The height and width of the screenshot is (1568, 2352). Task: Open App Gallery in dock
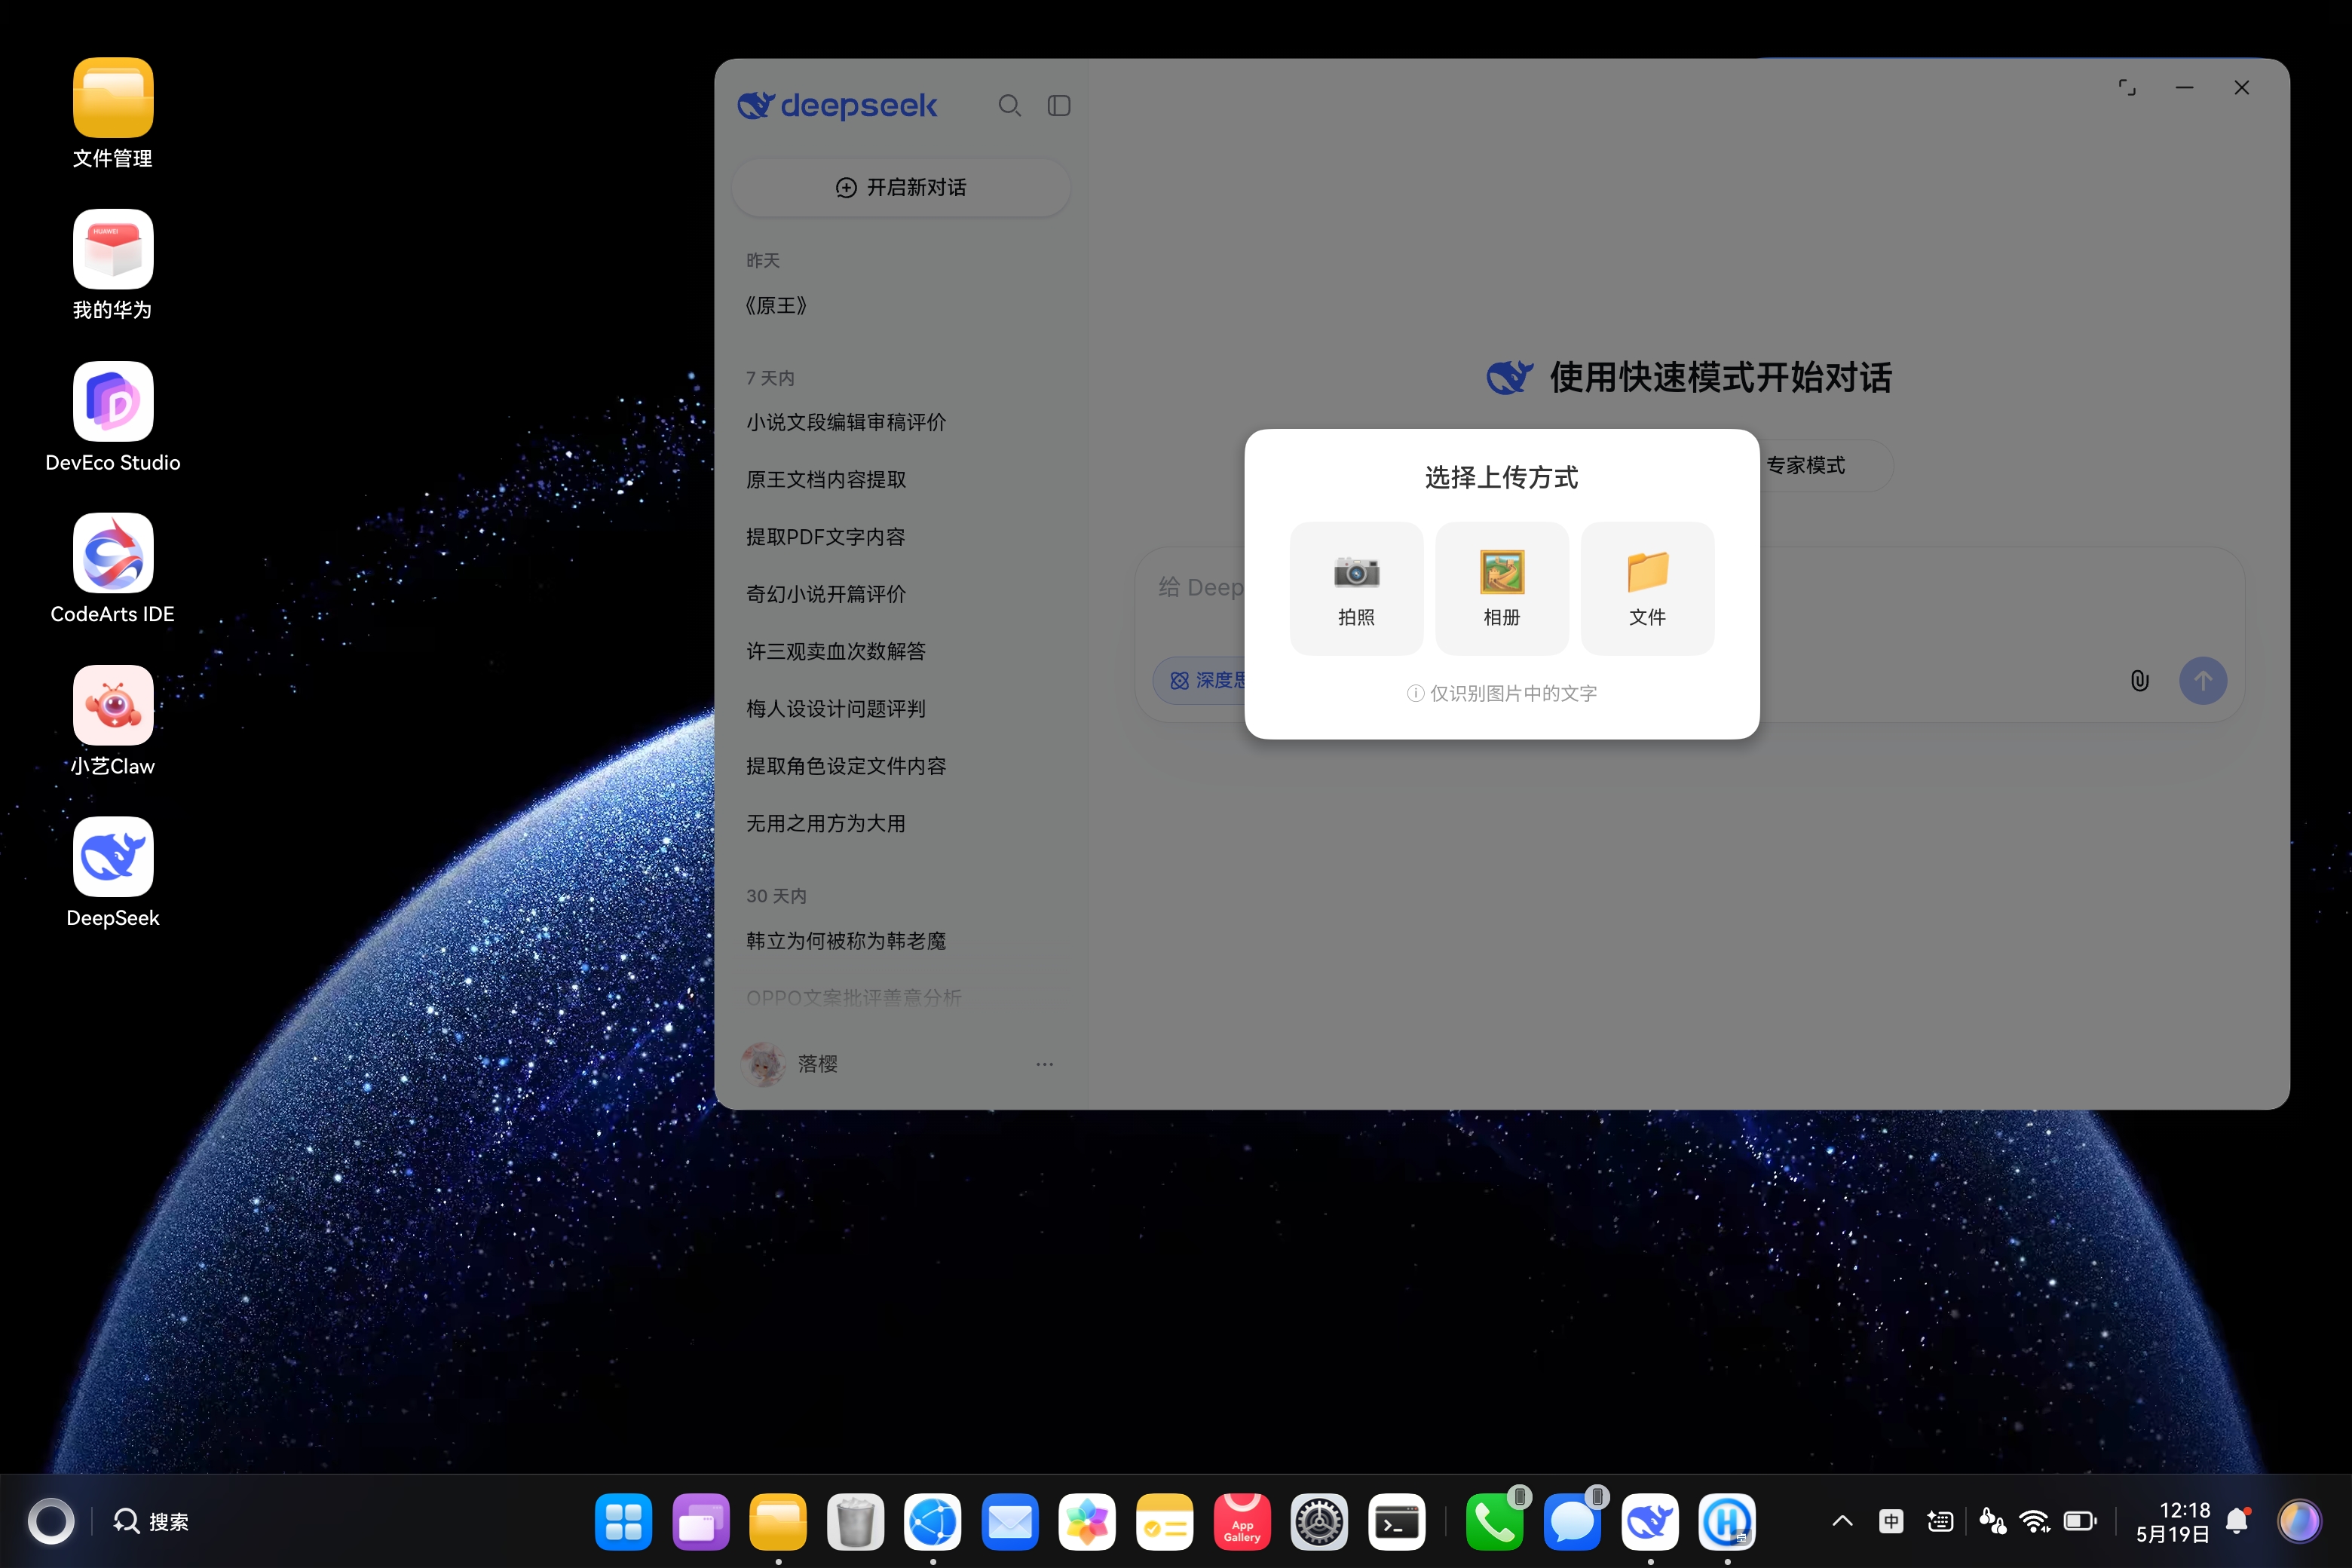click(x=1242, y=1521)
